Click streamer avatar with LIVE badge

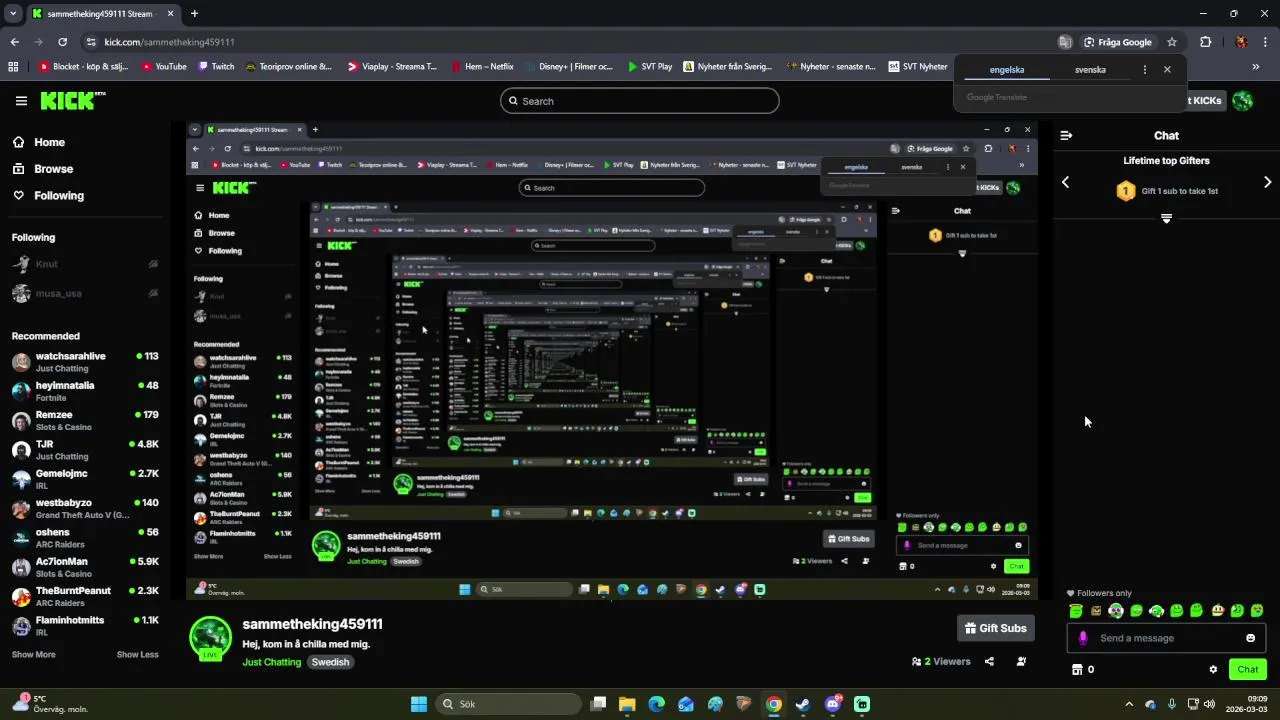[x=210, y=638]
